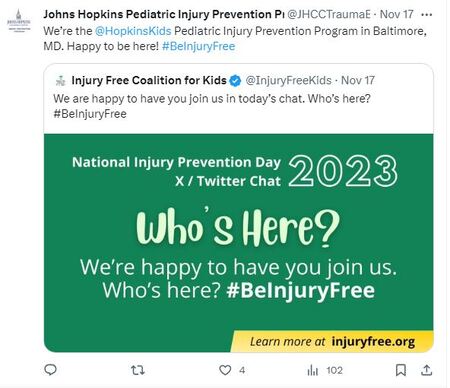
Task: Like the tweet with heart icon
Action: (225, 370)
